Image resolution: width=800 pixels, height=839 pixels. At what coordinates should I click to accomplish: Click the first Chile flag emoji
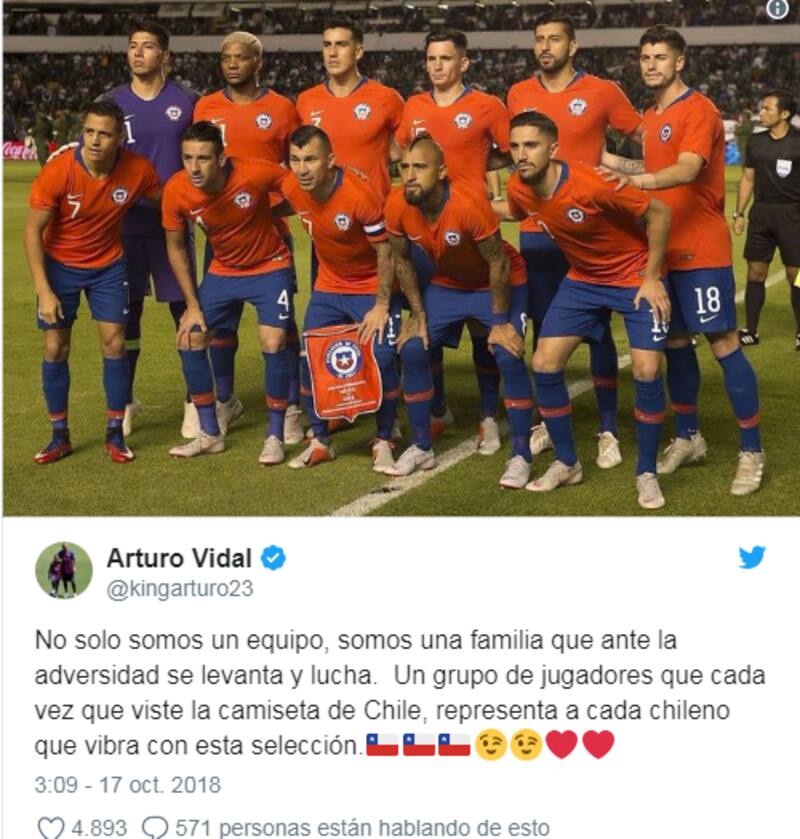(x=382, y=745)
